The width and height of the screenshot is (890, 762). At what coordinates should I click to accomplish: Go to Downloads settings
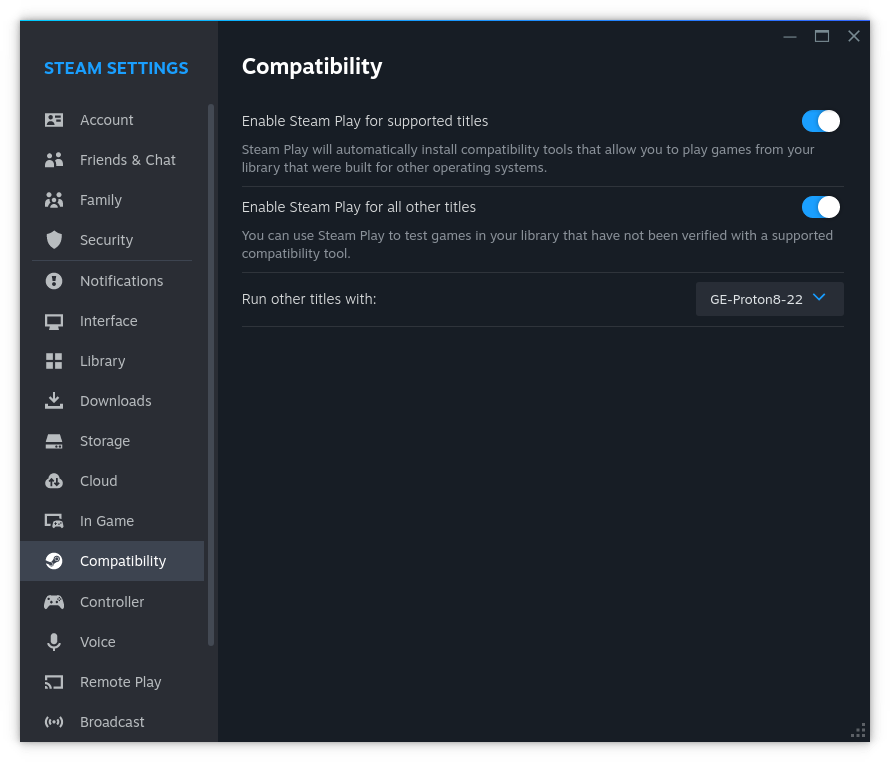click(x=112, y=401)
